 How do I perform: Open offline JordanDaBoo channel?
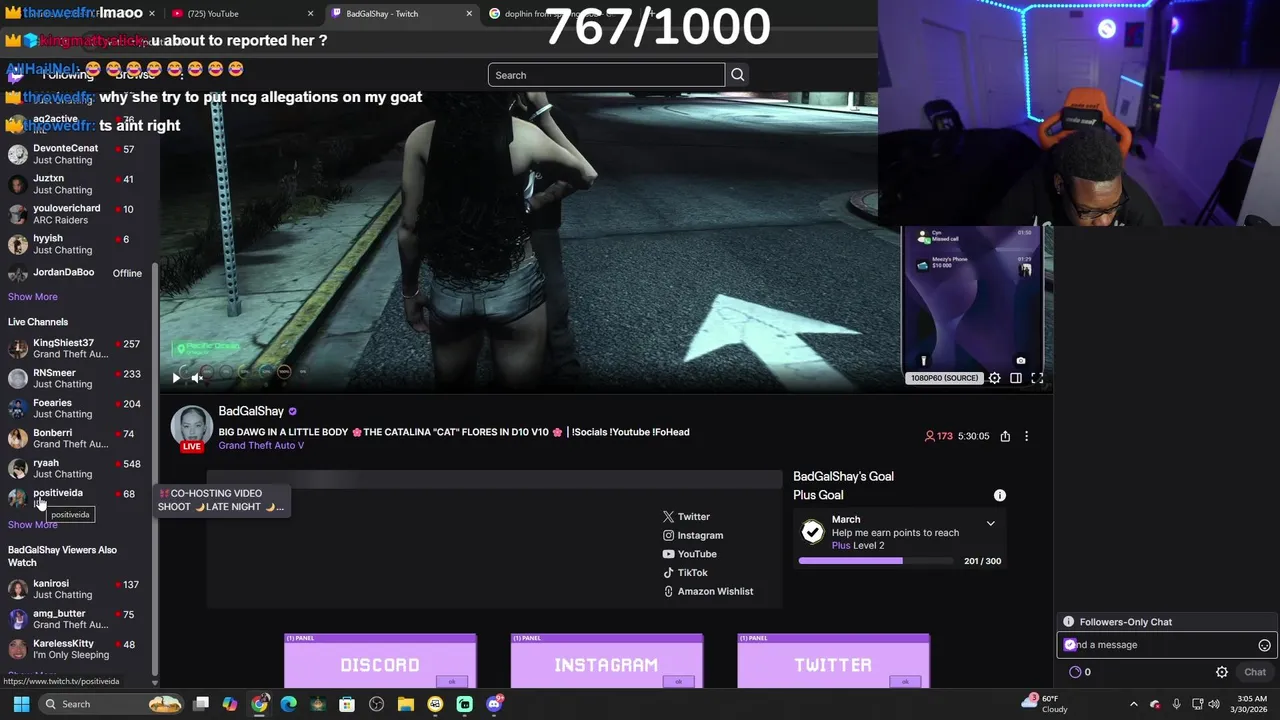tap(76, 273)
